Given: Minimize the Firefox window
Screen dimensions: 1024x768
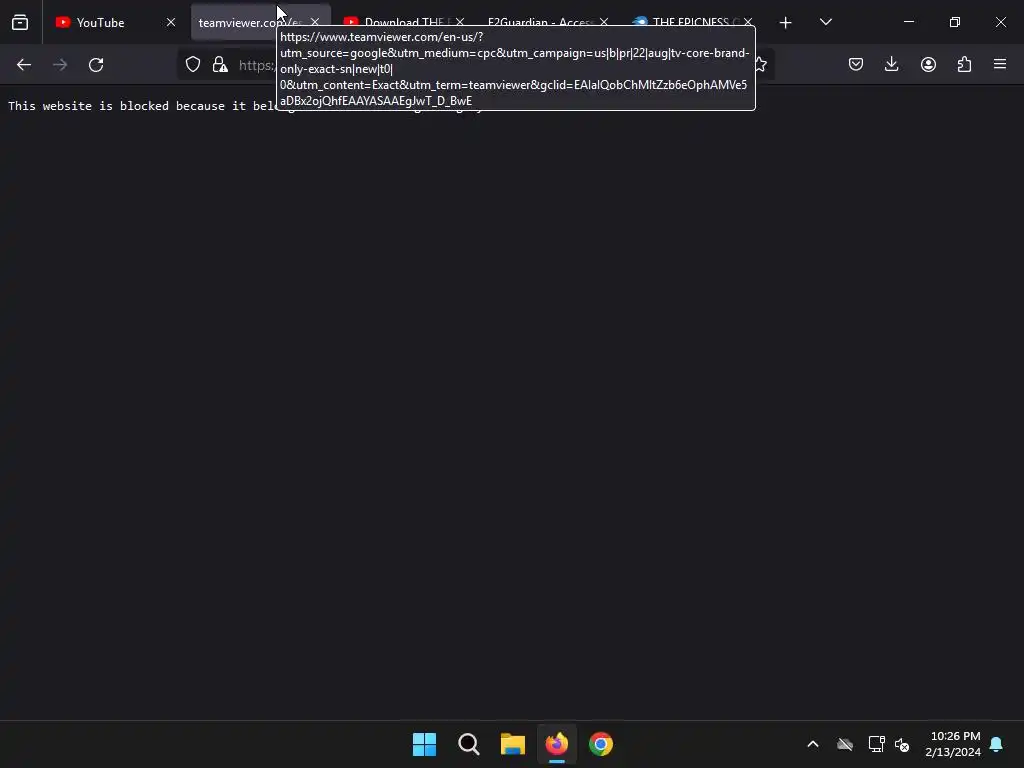Looking at the screenshot, I should [908, 22].
